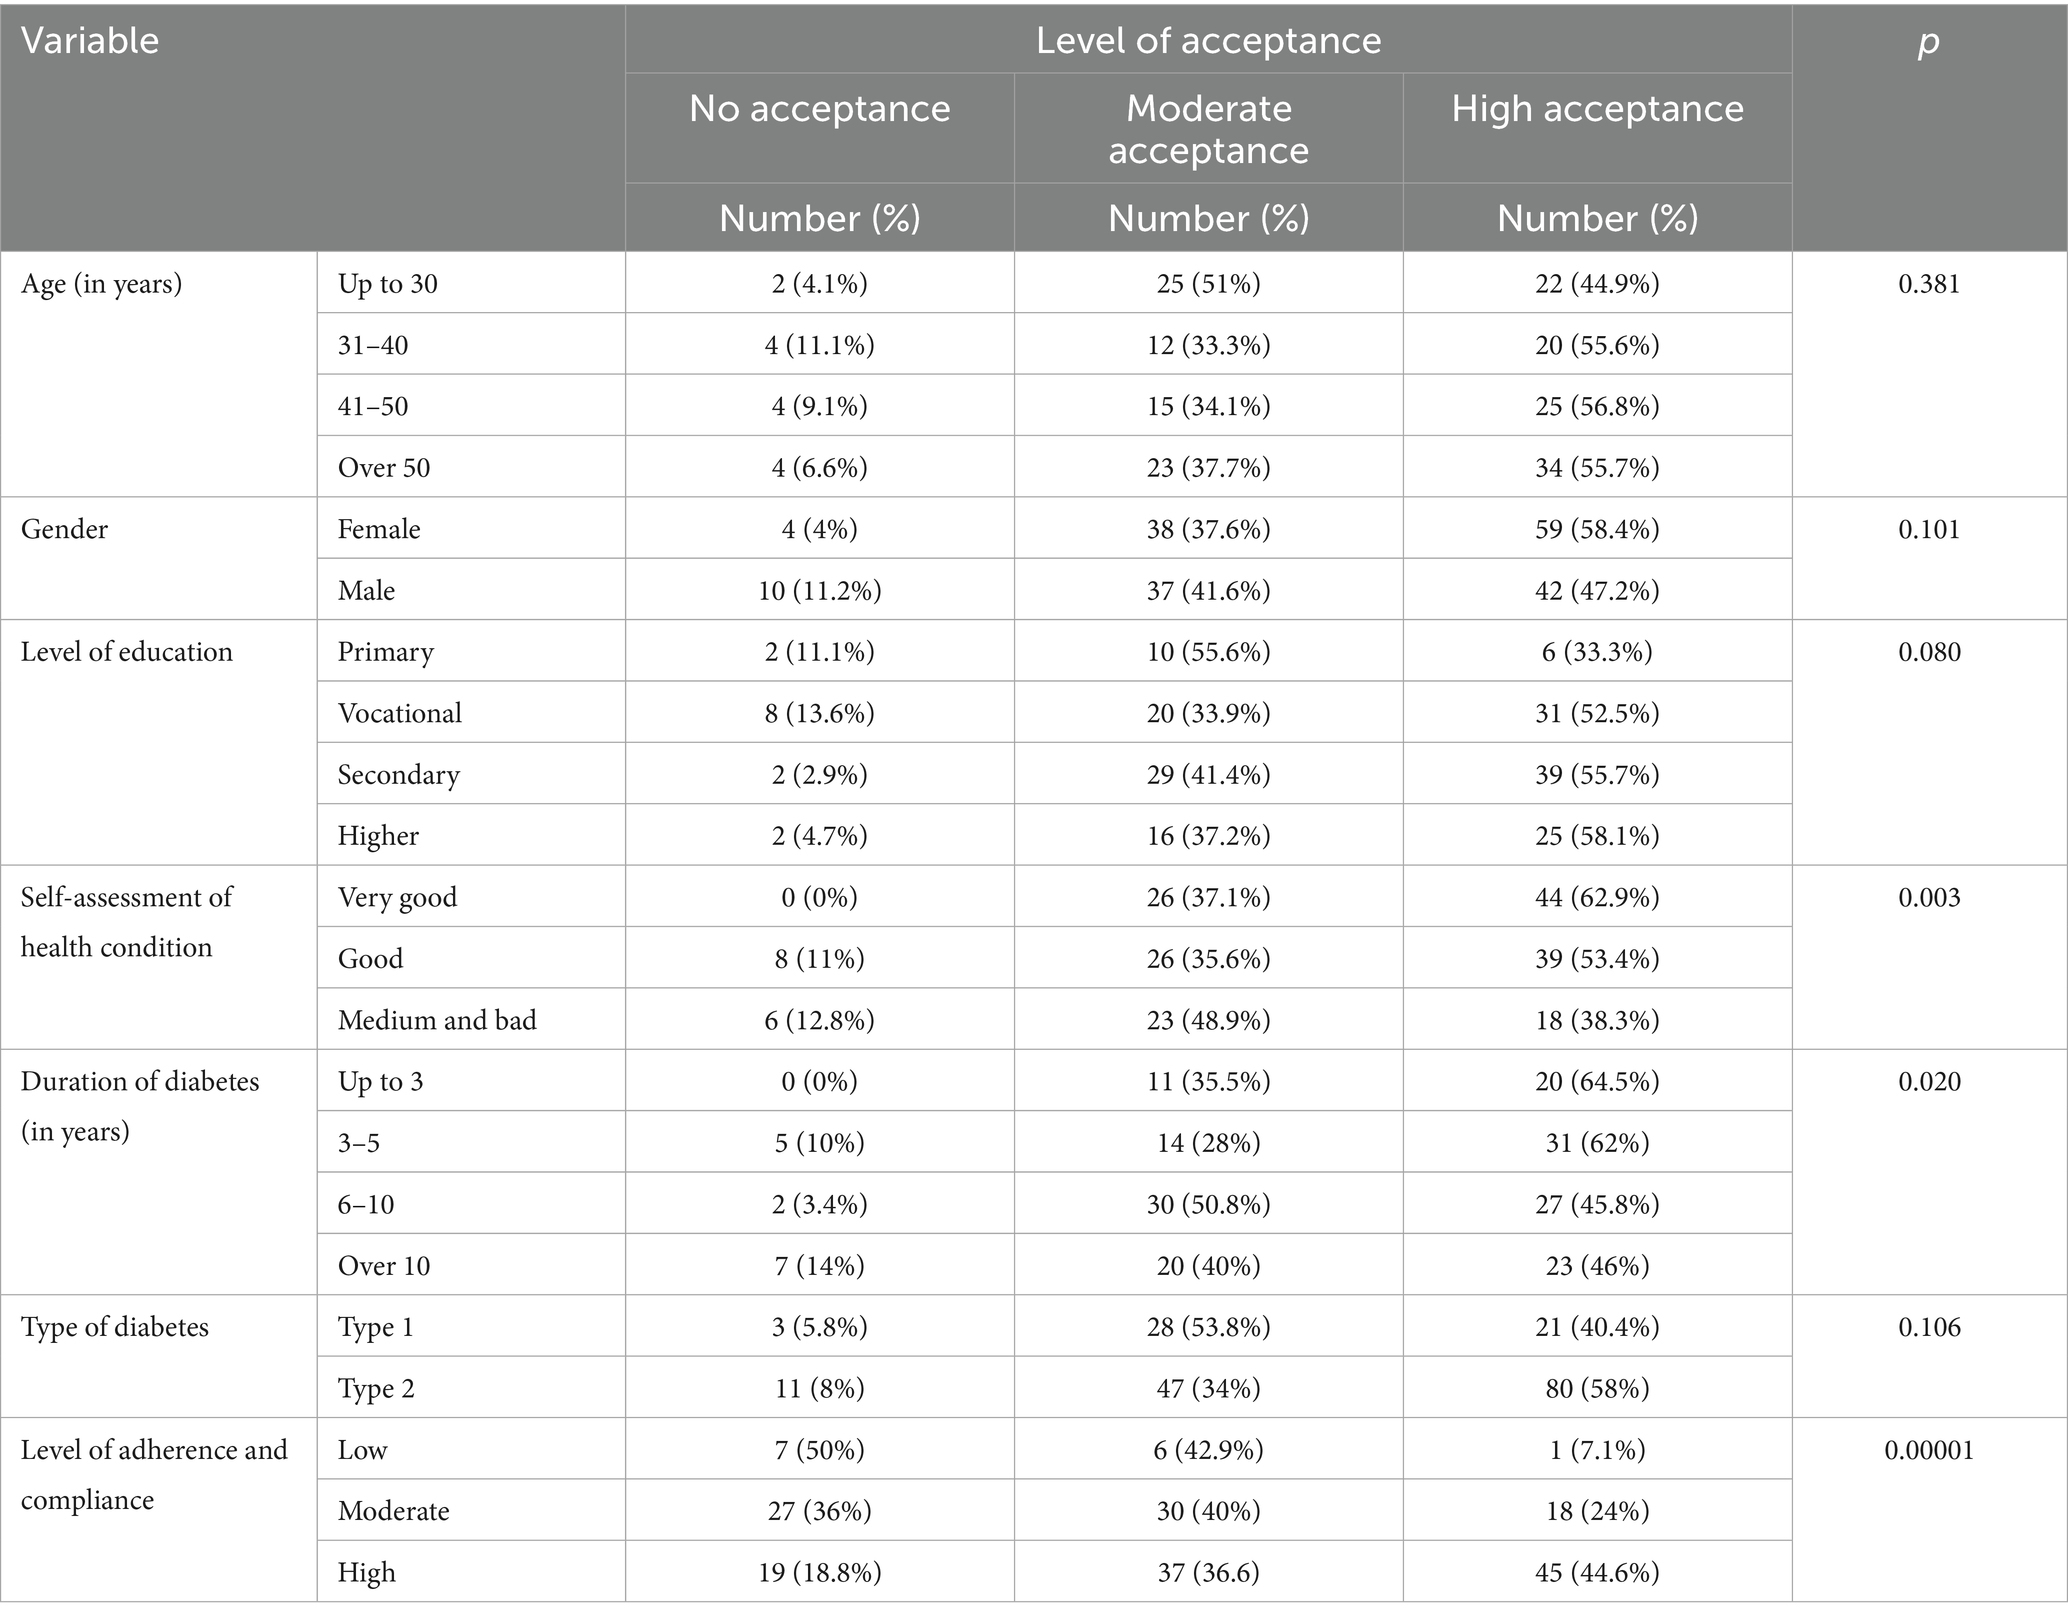2068x1620 pixels.
Task: Click the p-value 0.00001 cell
Action: coord(1929,1450)
